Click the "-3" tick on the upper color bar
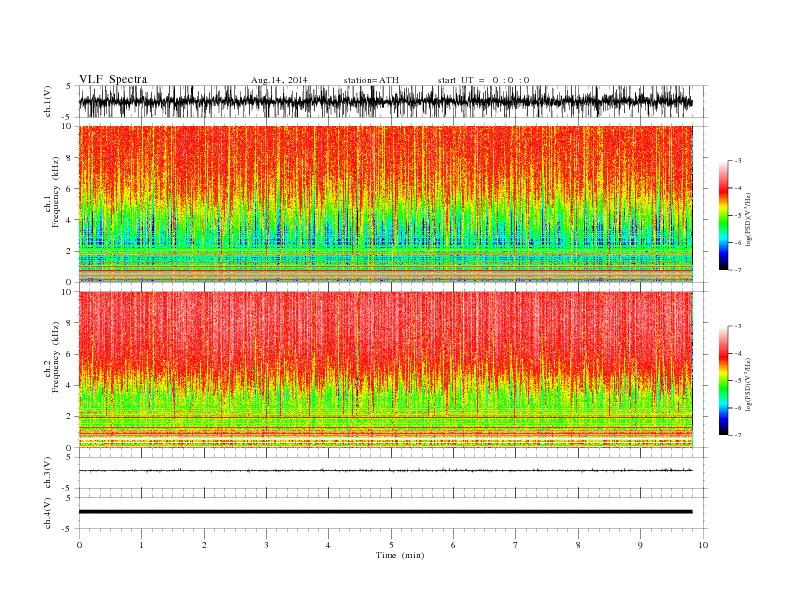The image size is (792, 612). 738,161
